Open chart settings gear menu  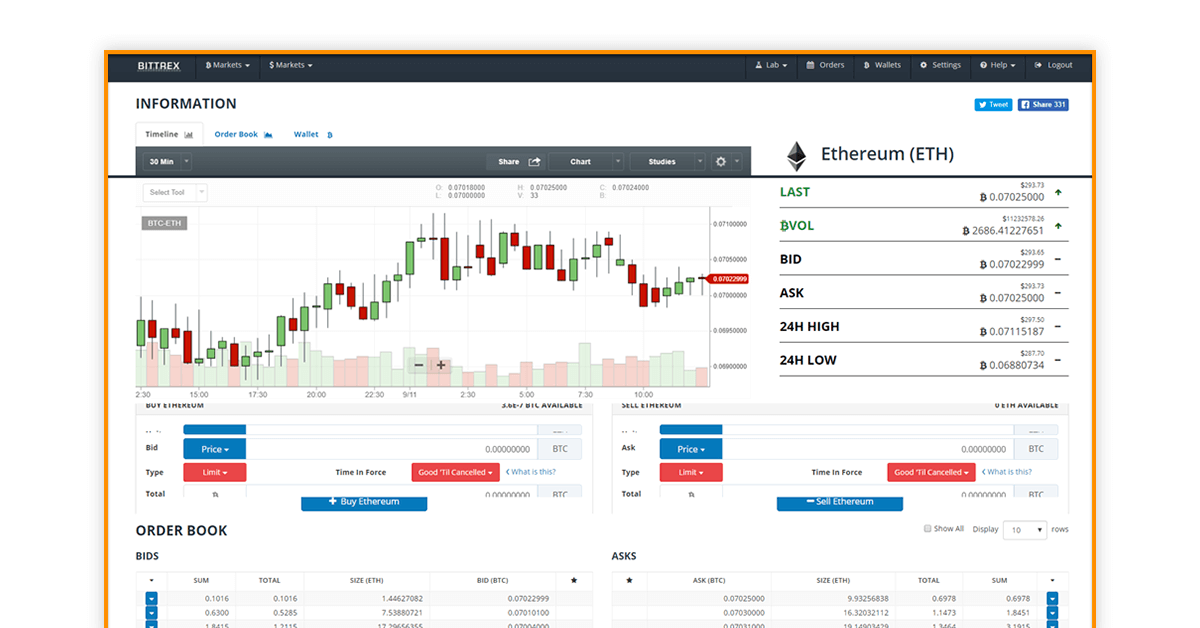[727, 162]
